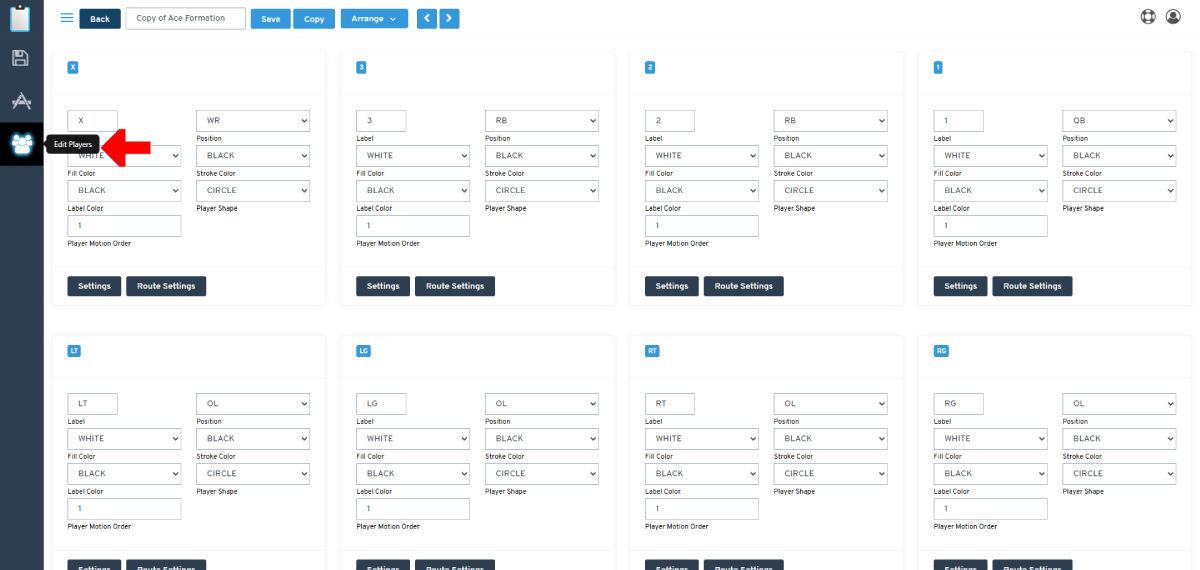The width and height of the screenshot is (1200, 570).
Task: Click the 2 player badge
Action: pyautogui.click(x=650, y=68)
